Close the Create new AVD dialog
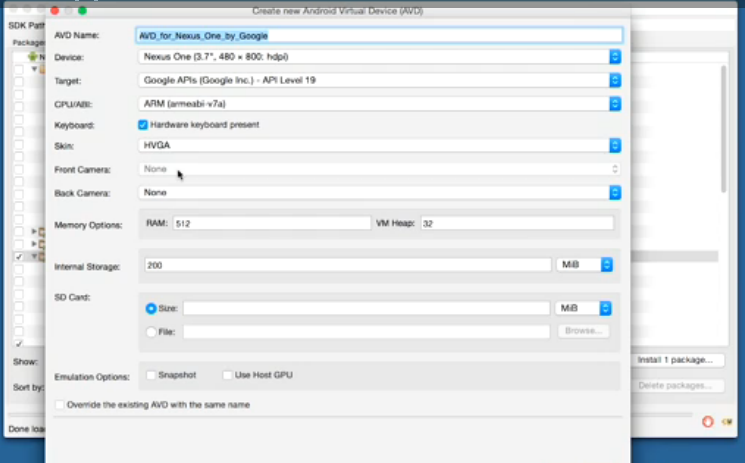 (x=55, y=10)
